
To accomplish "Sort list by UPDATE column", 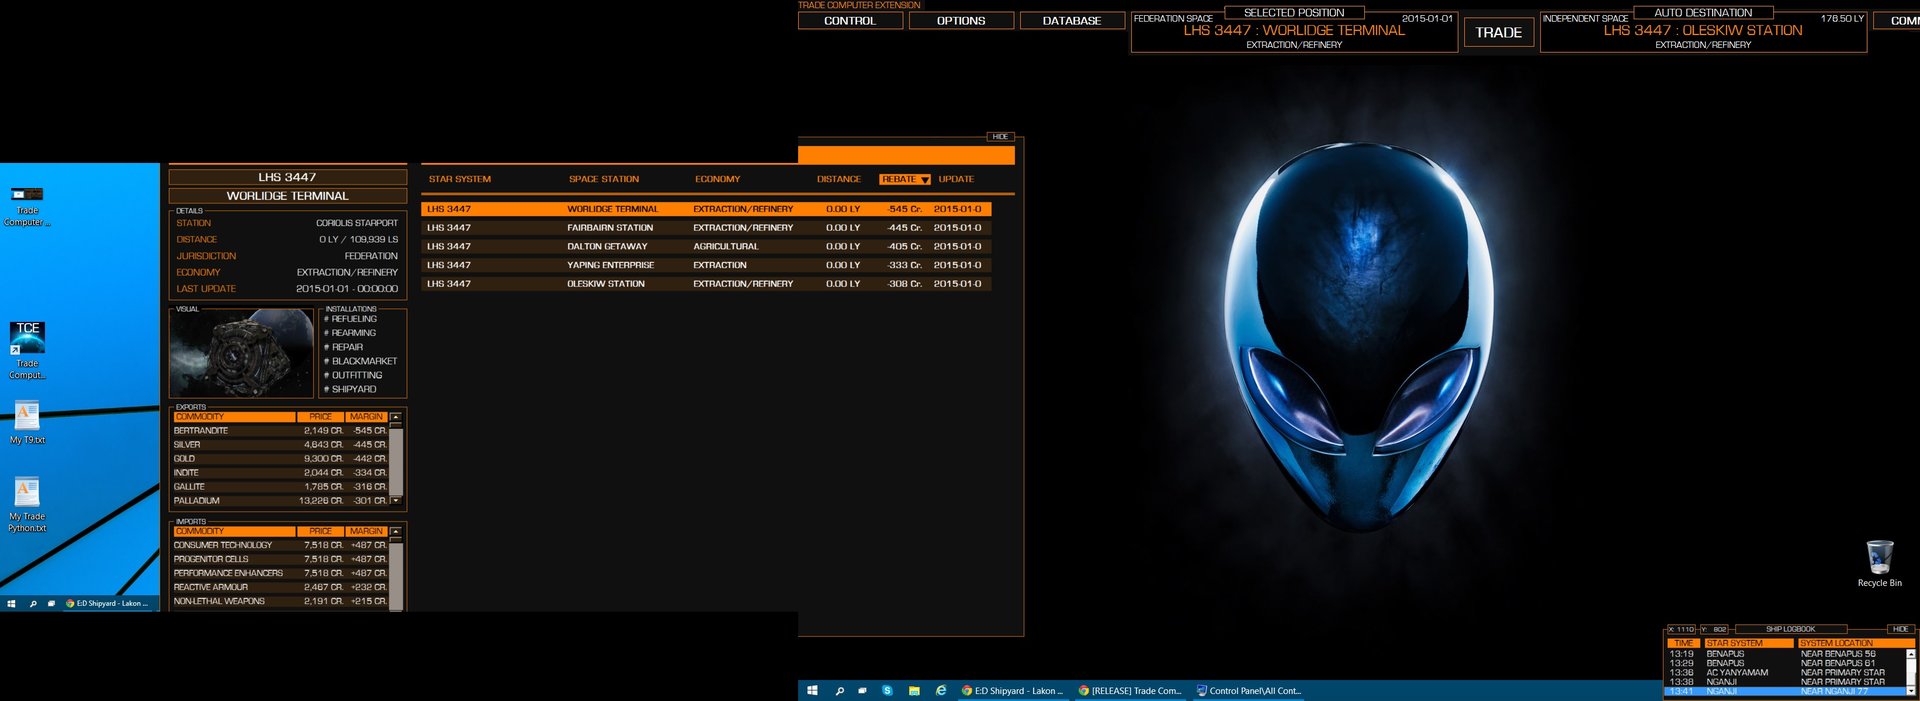I will coord(956,179).
